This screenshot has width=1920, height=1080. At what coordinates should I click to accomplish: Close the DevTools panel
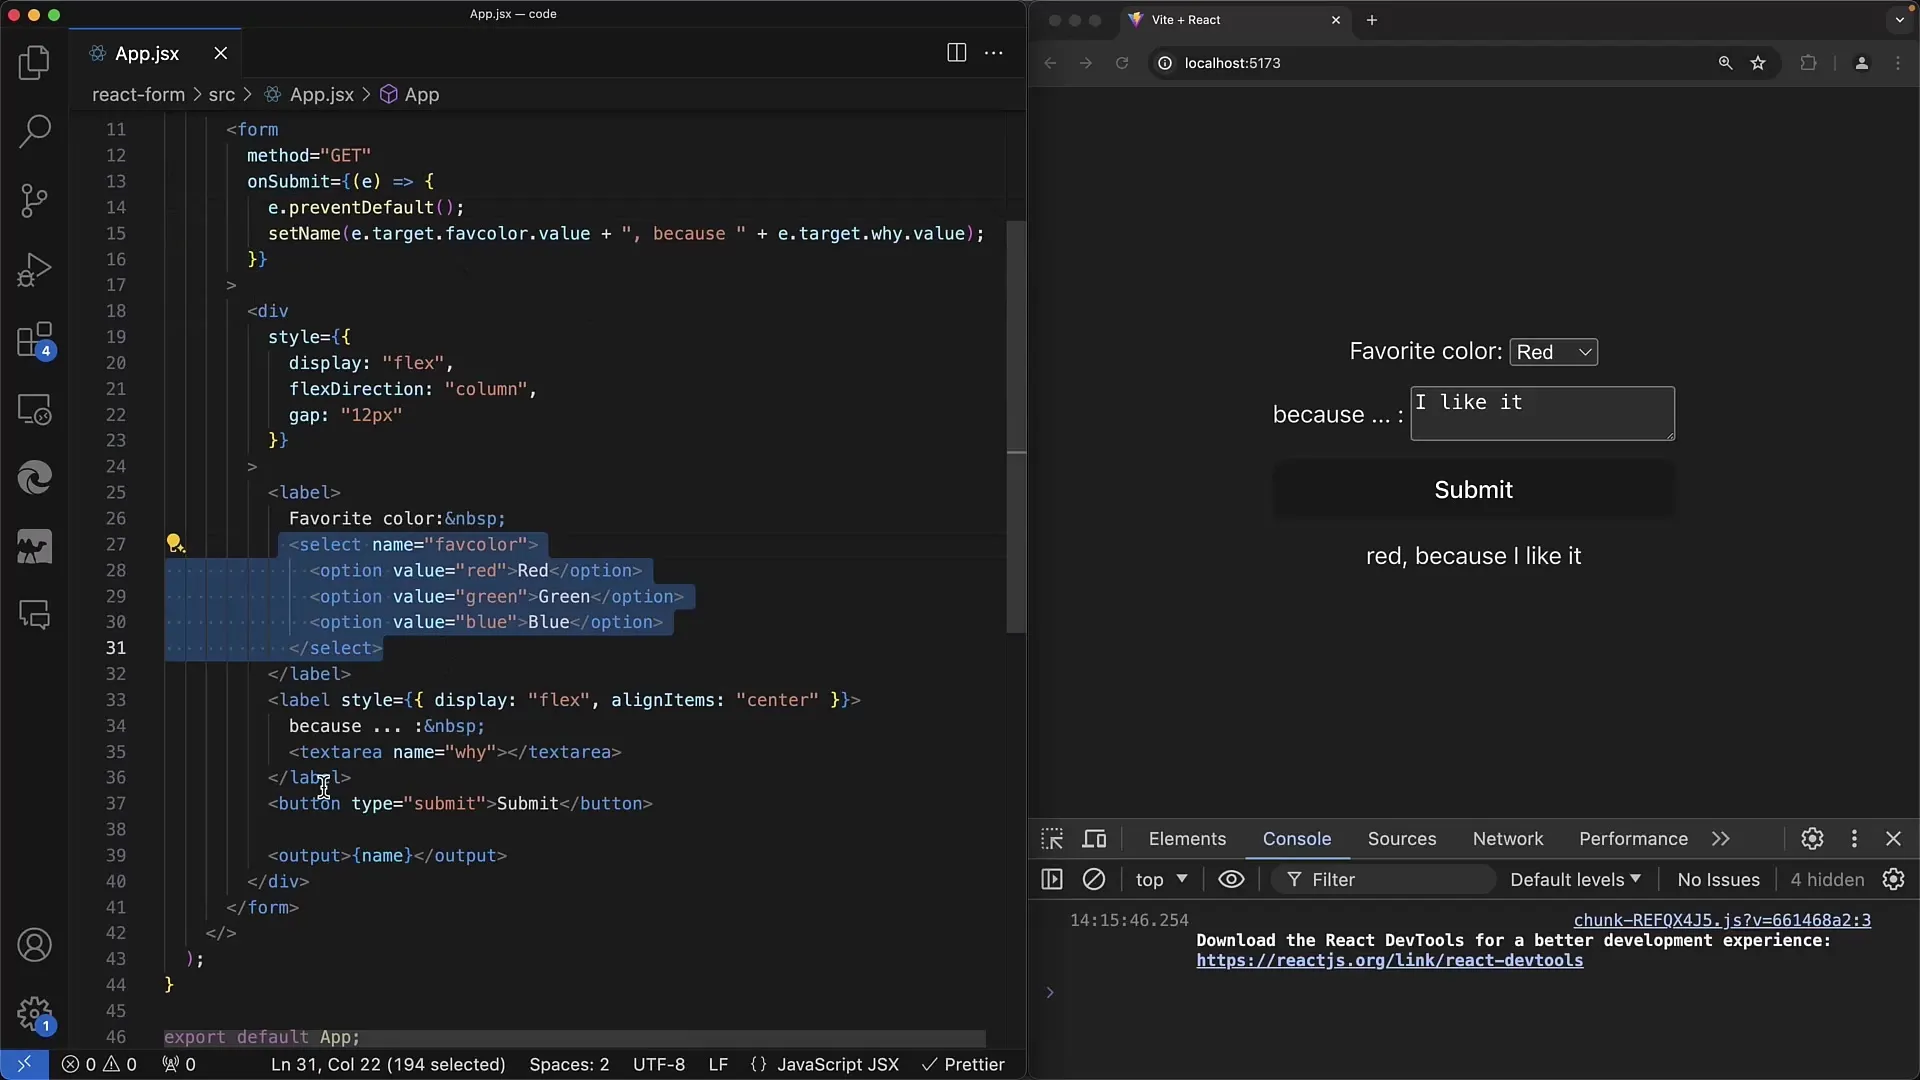coord(1893,839)
